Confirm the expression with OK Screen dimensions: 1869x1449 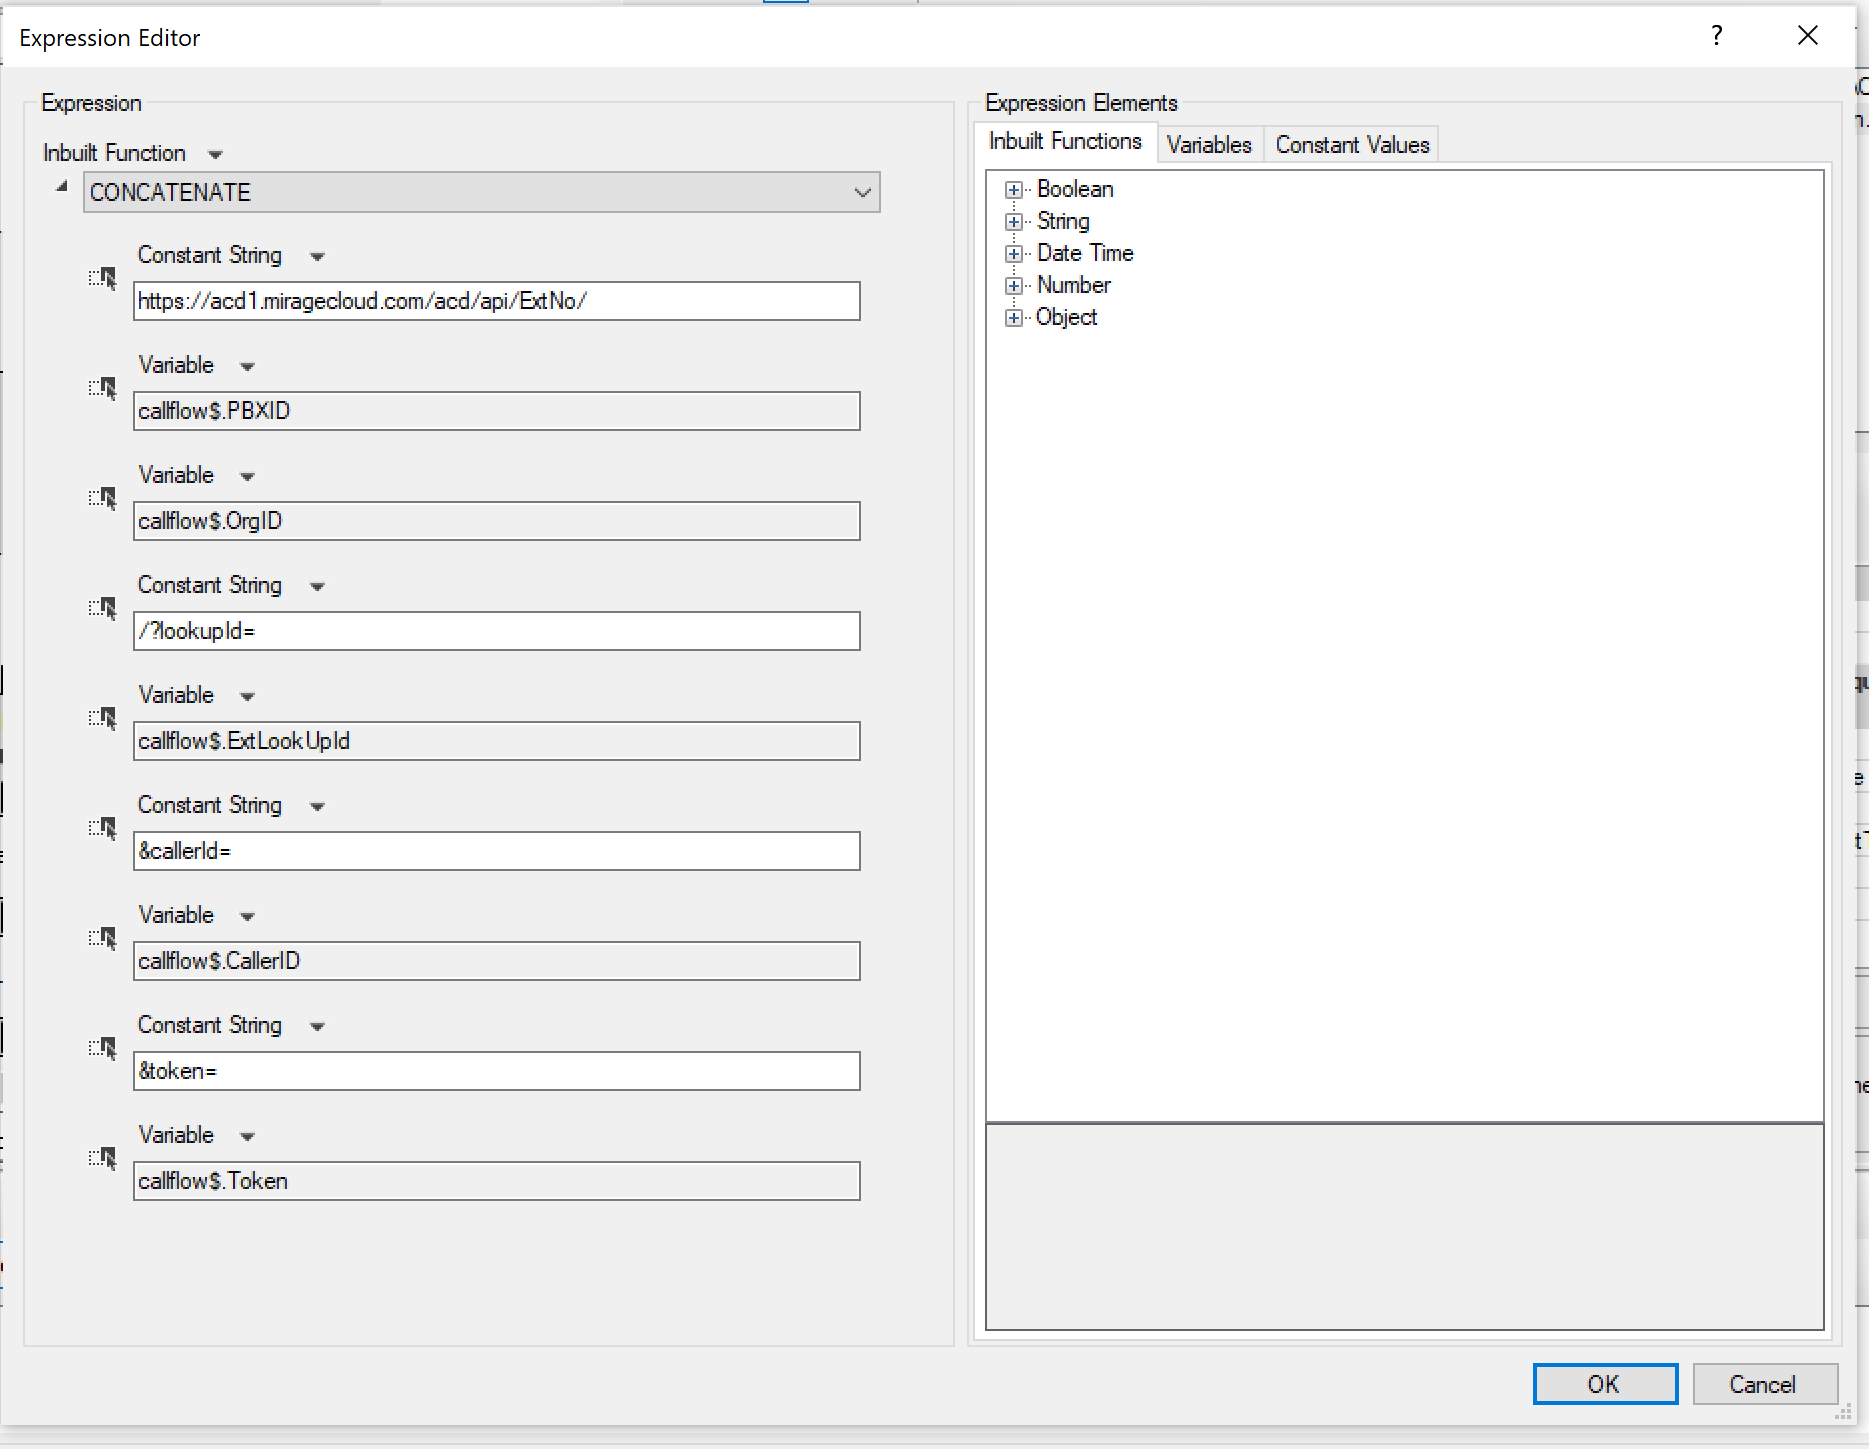[1605, 1384]
